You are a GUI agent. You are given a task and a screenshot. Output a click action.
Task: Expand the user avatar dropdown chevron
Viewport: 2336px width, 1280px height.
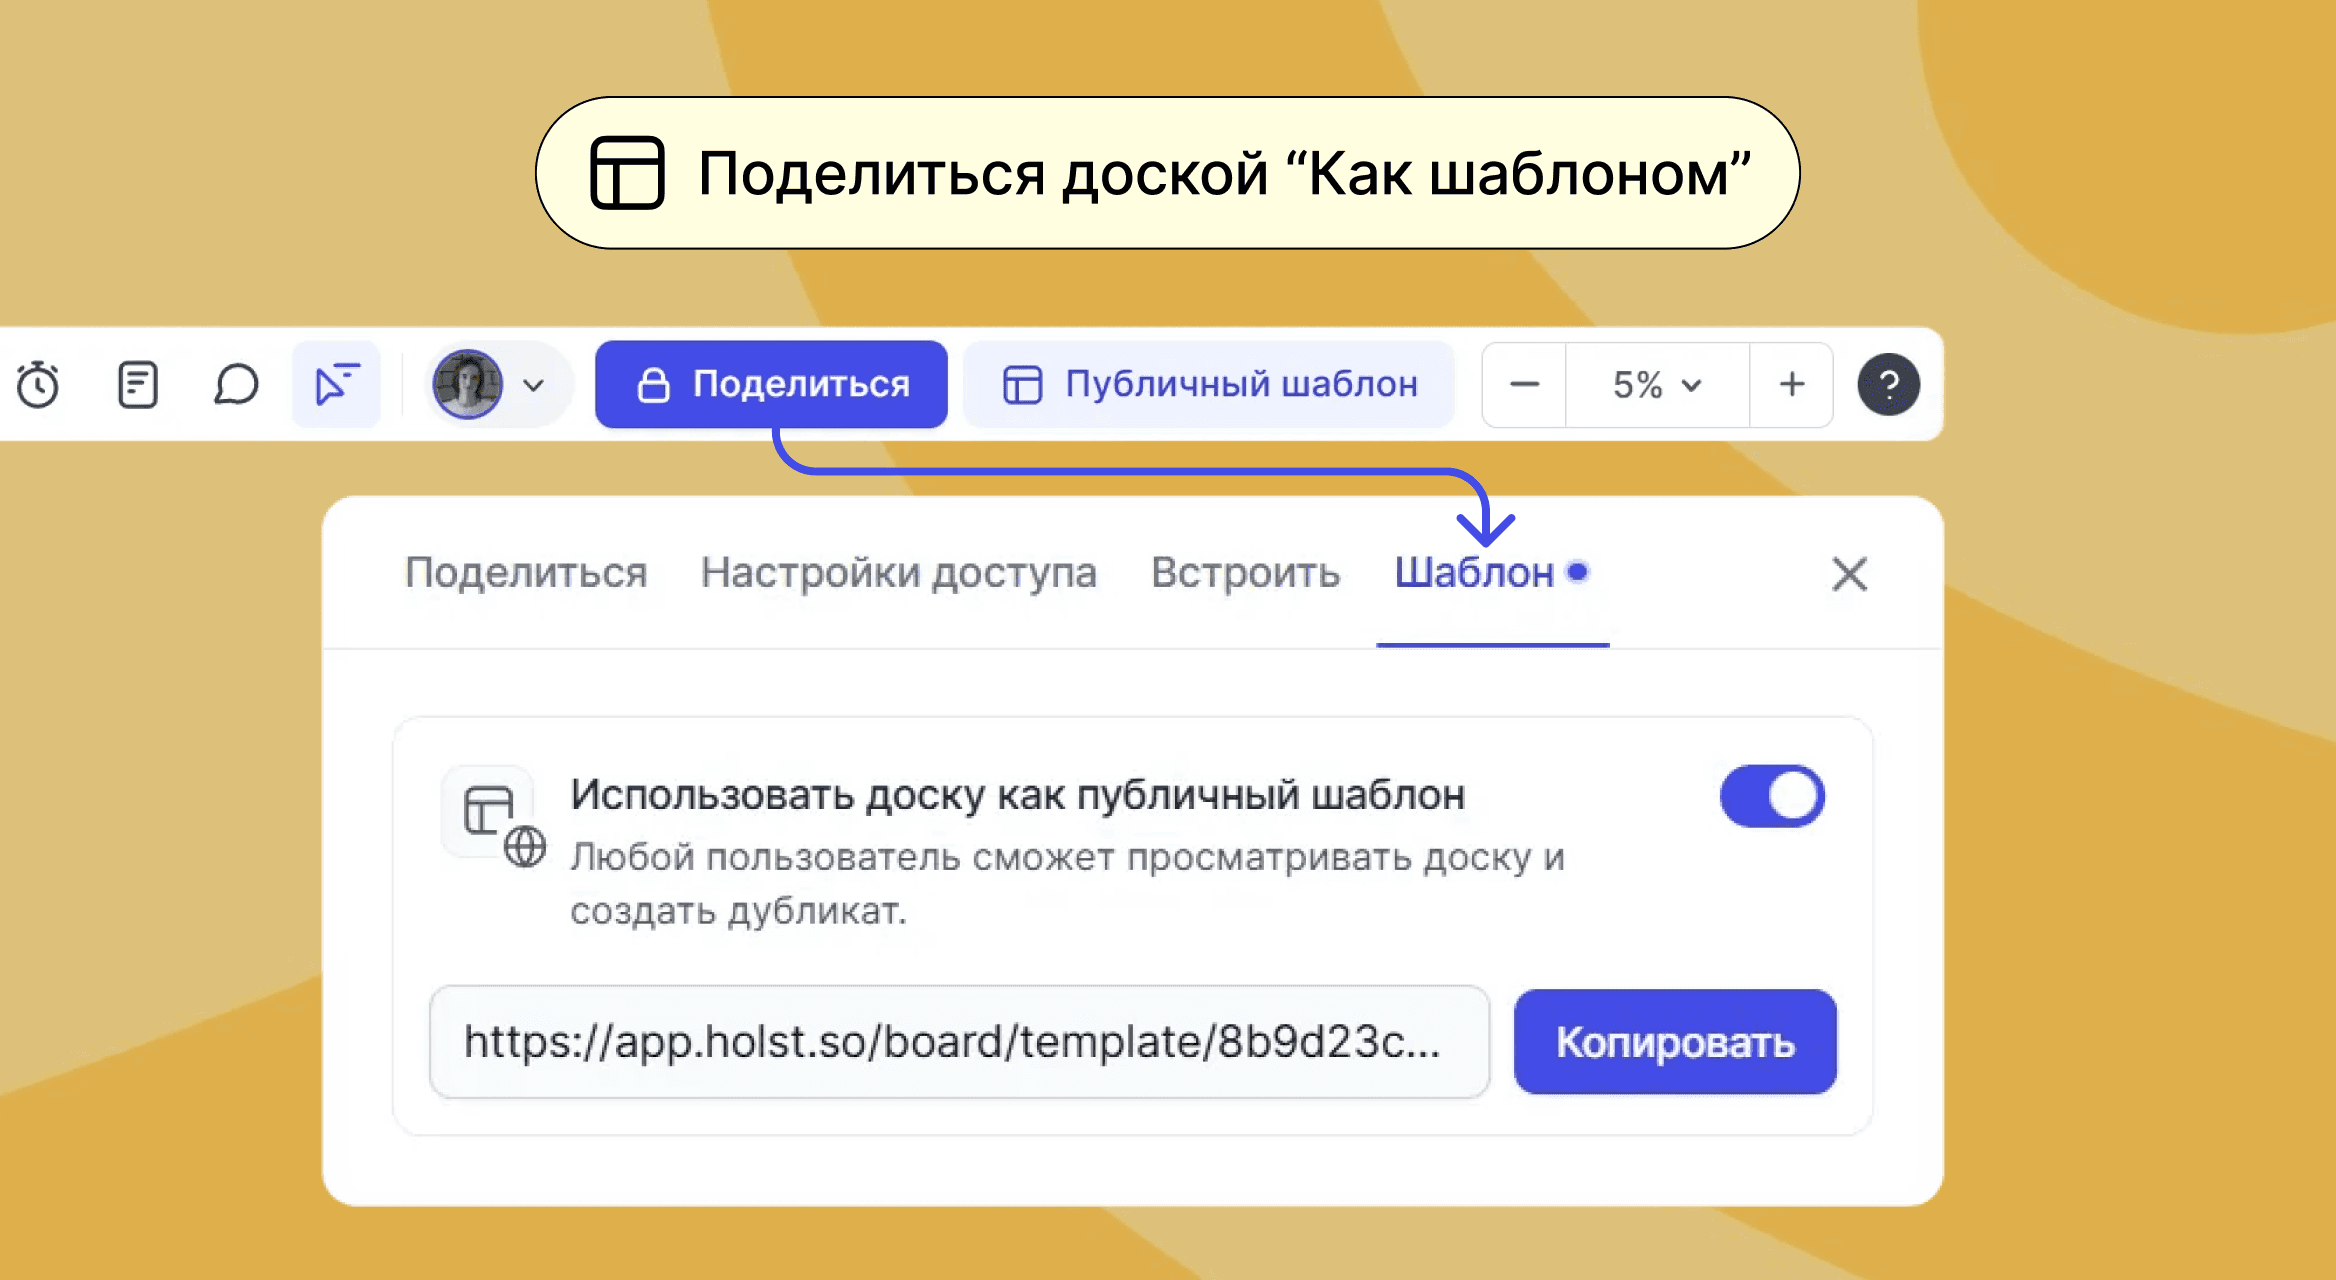[534, 386]
